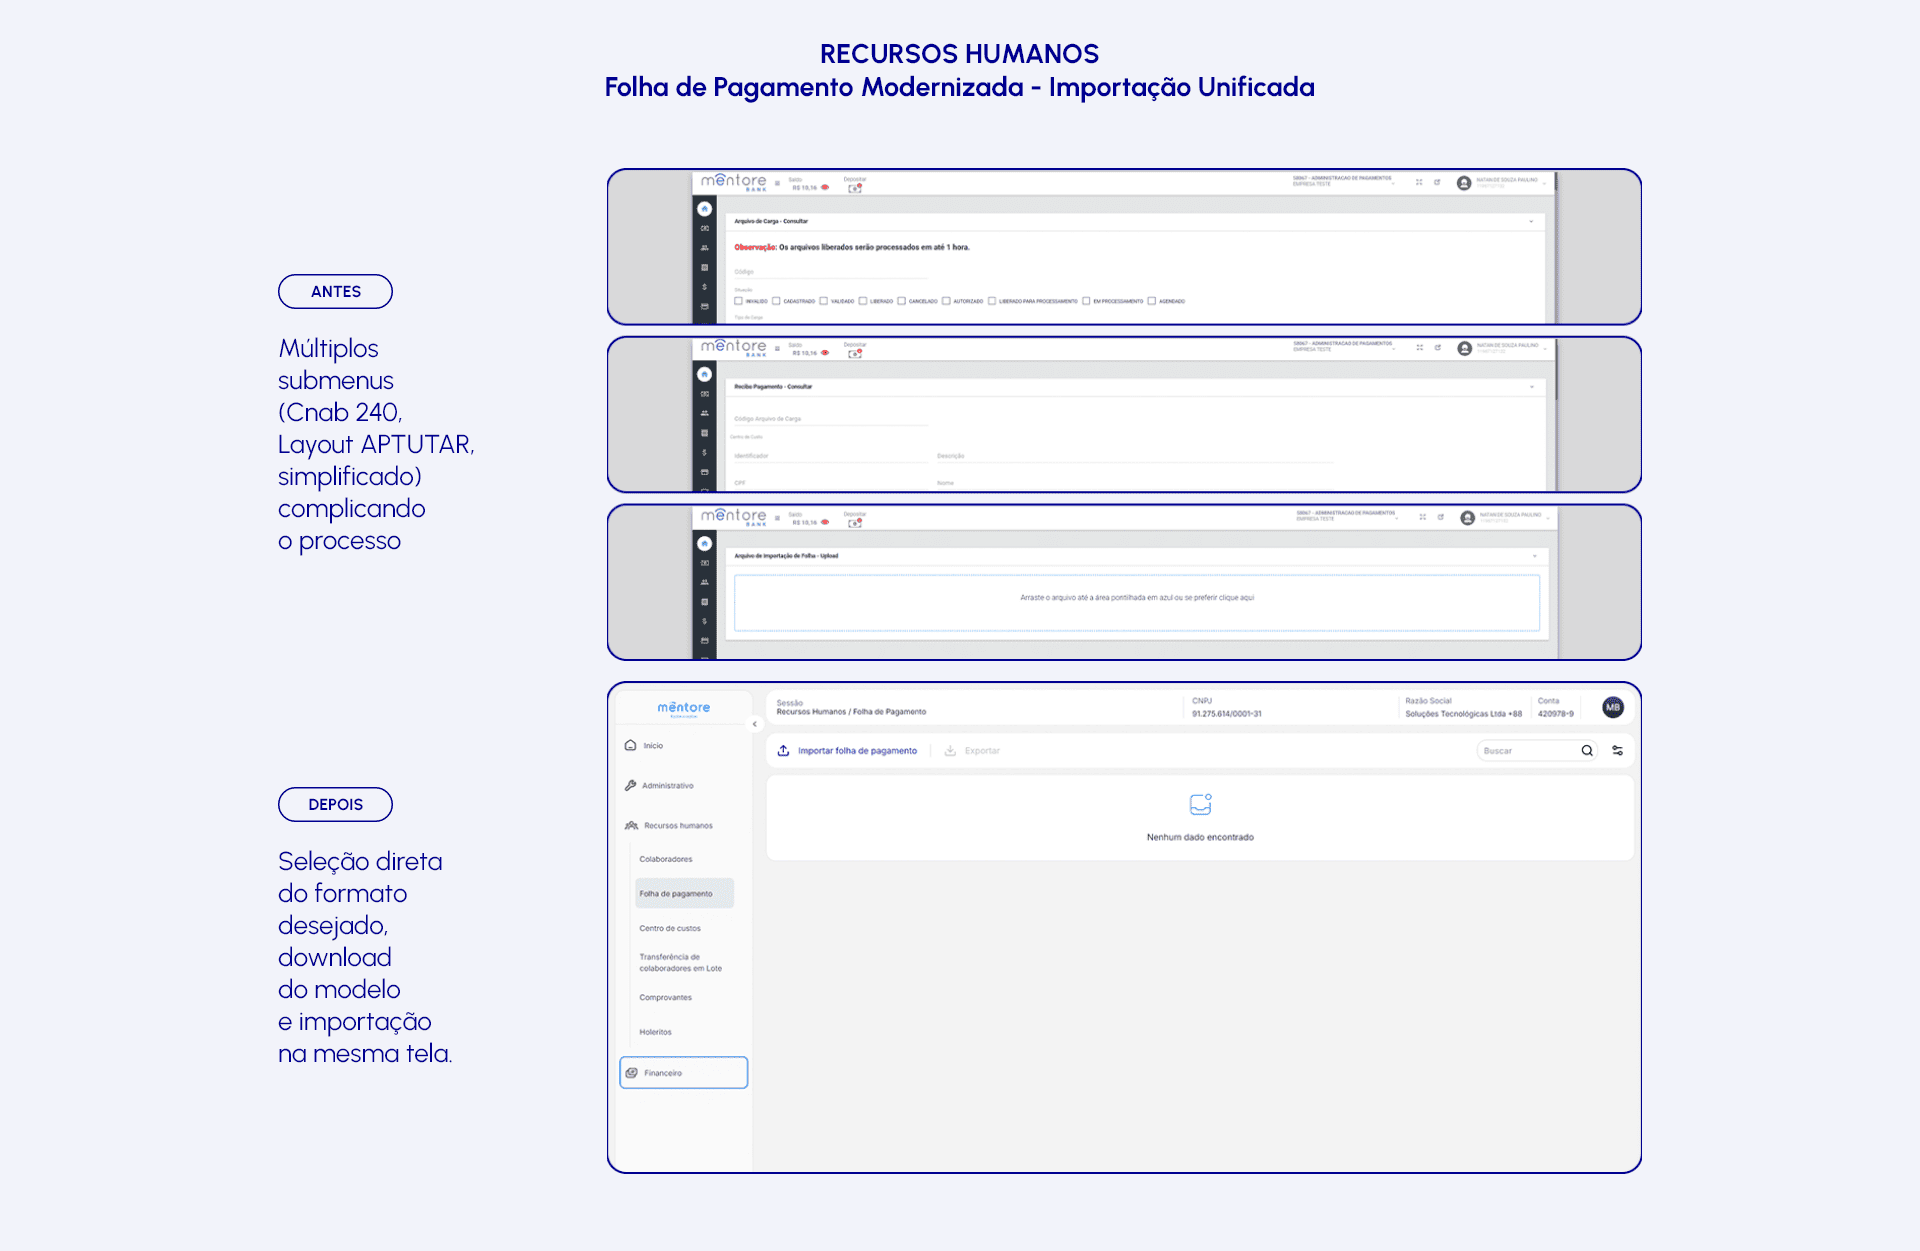
Task: Click Depositar icon in Upload screenshot
Action: point(854,522)
